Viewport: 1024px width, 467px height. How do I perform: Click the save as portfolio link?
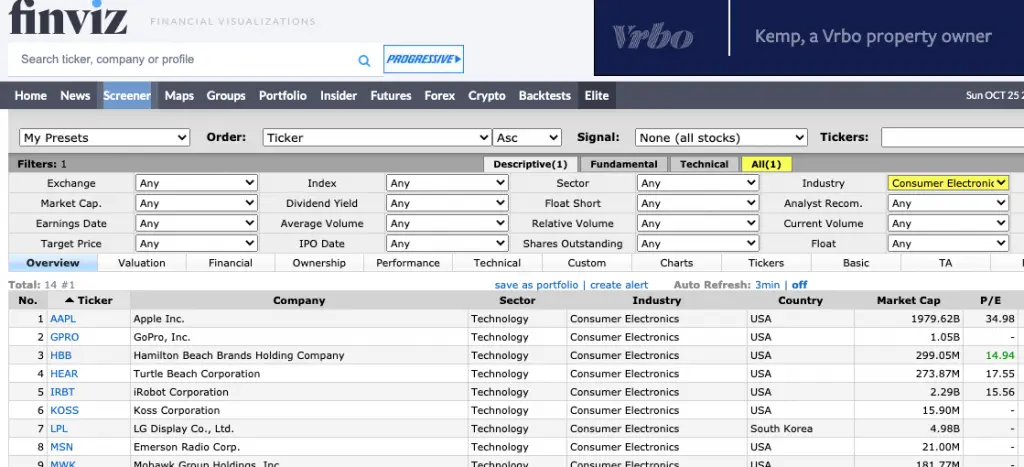point(536,285)
